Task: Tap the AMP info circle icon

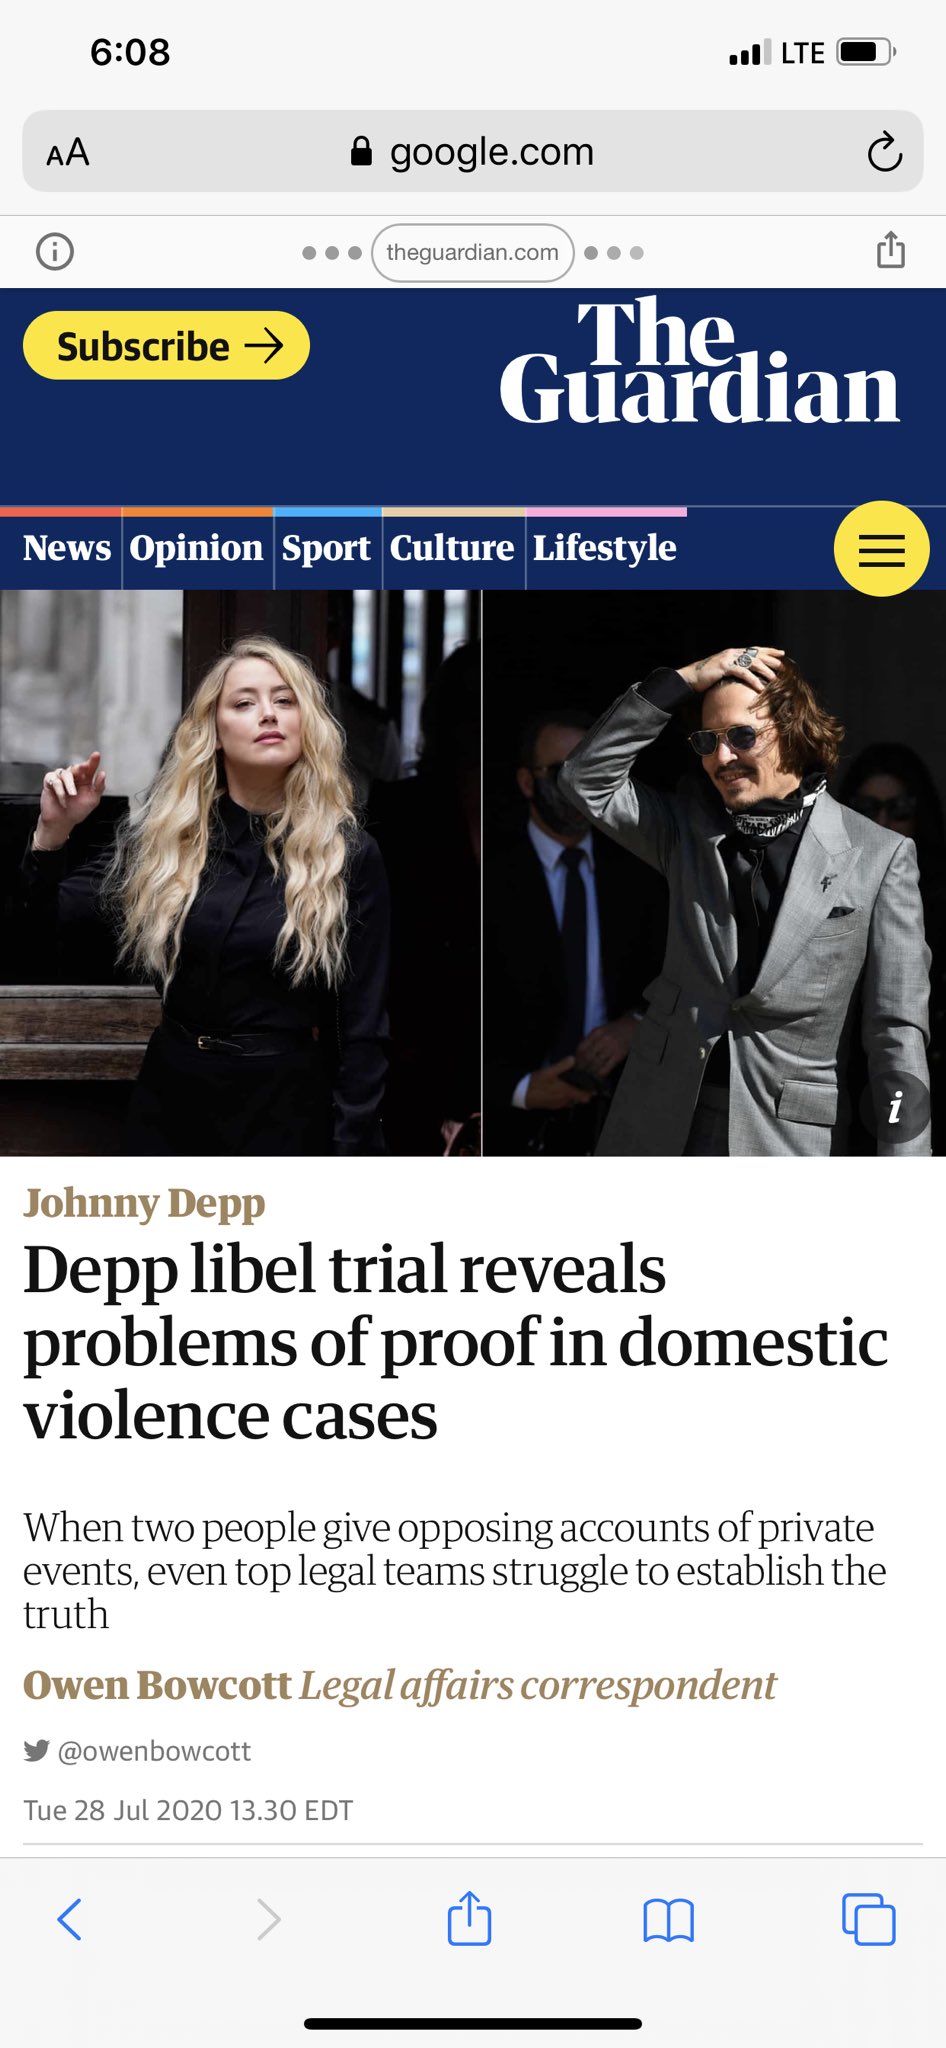Action: click(x=55, y=251)
